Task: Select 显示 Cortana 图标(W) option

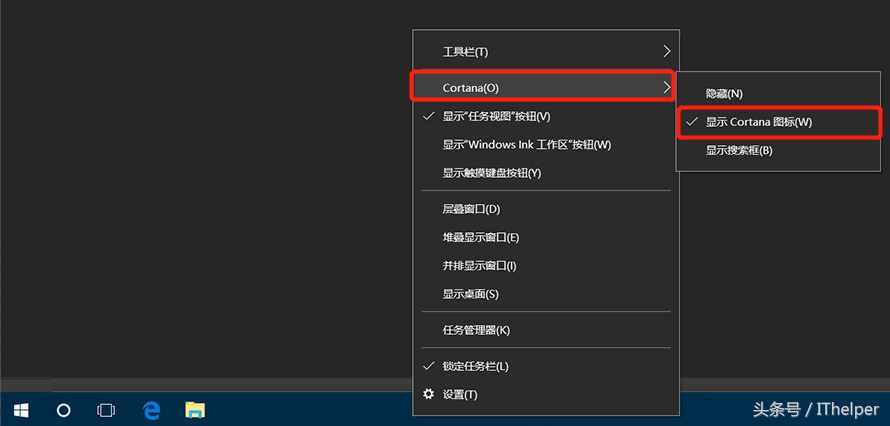Action: click(x=758, y=122)
